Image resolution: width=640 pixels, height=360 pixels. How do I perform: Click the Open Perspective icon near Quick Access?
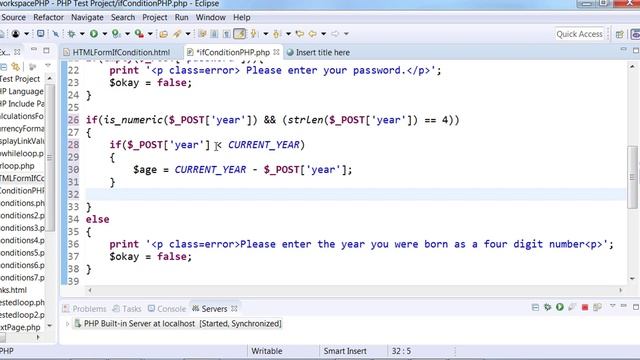620,34
